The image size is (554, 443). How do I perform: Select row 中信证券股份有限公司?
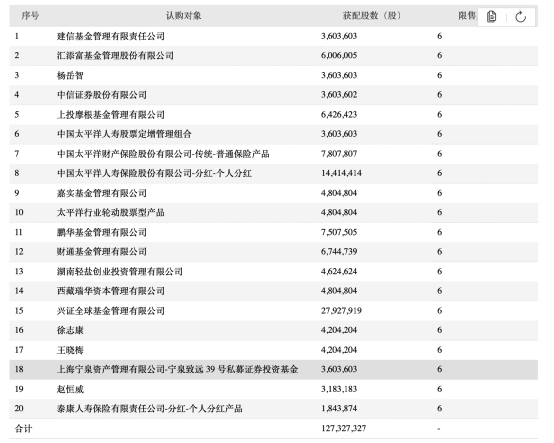click(274, 95)
